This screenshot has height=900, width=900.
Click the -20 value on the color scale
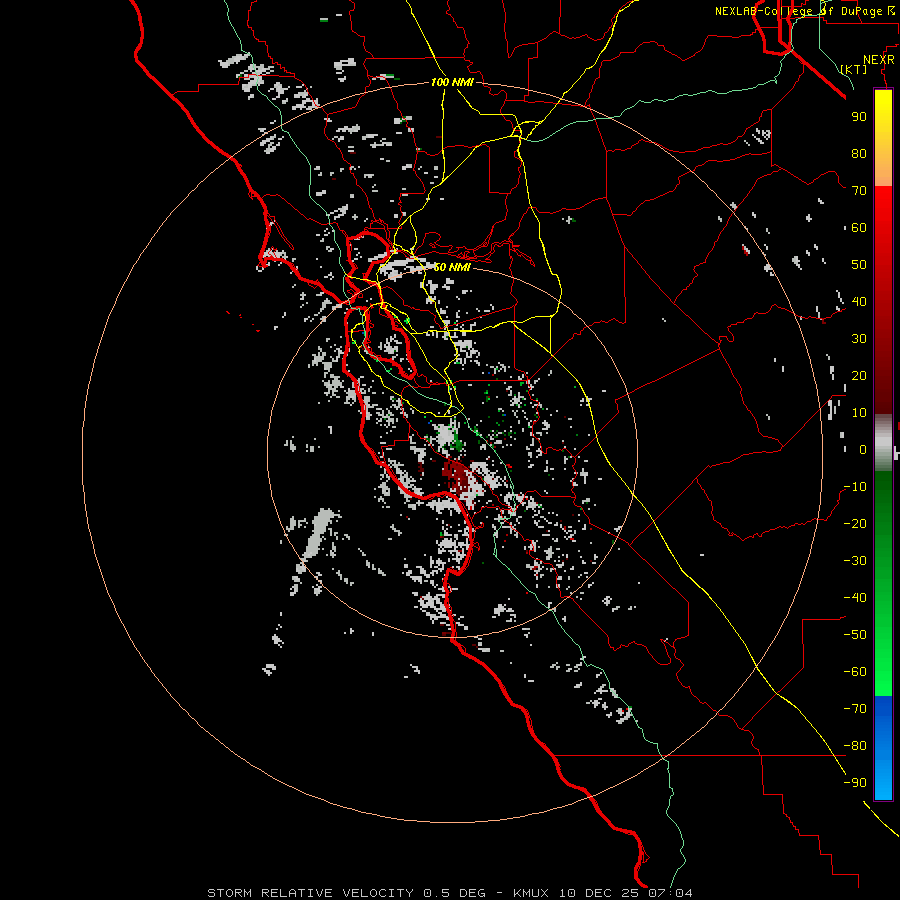(x=855, y=523)
